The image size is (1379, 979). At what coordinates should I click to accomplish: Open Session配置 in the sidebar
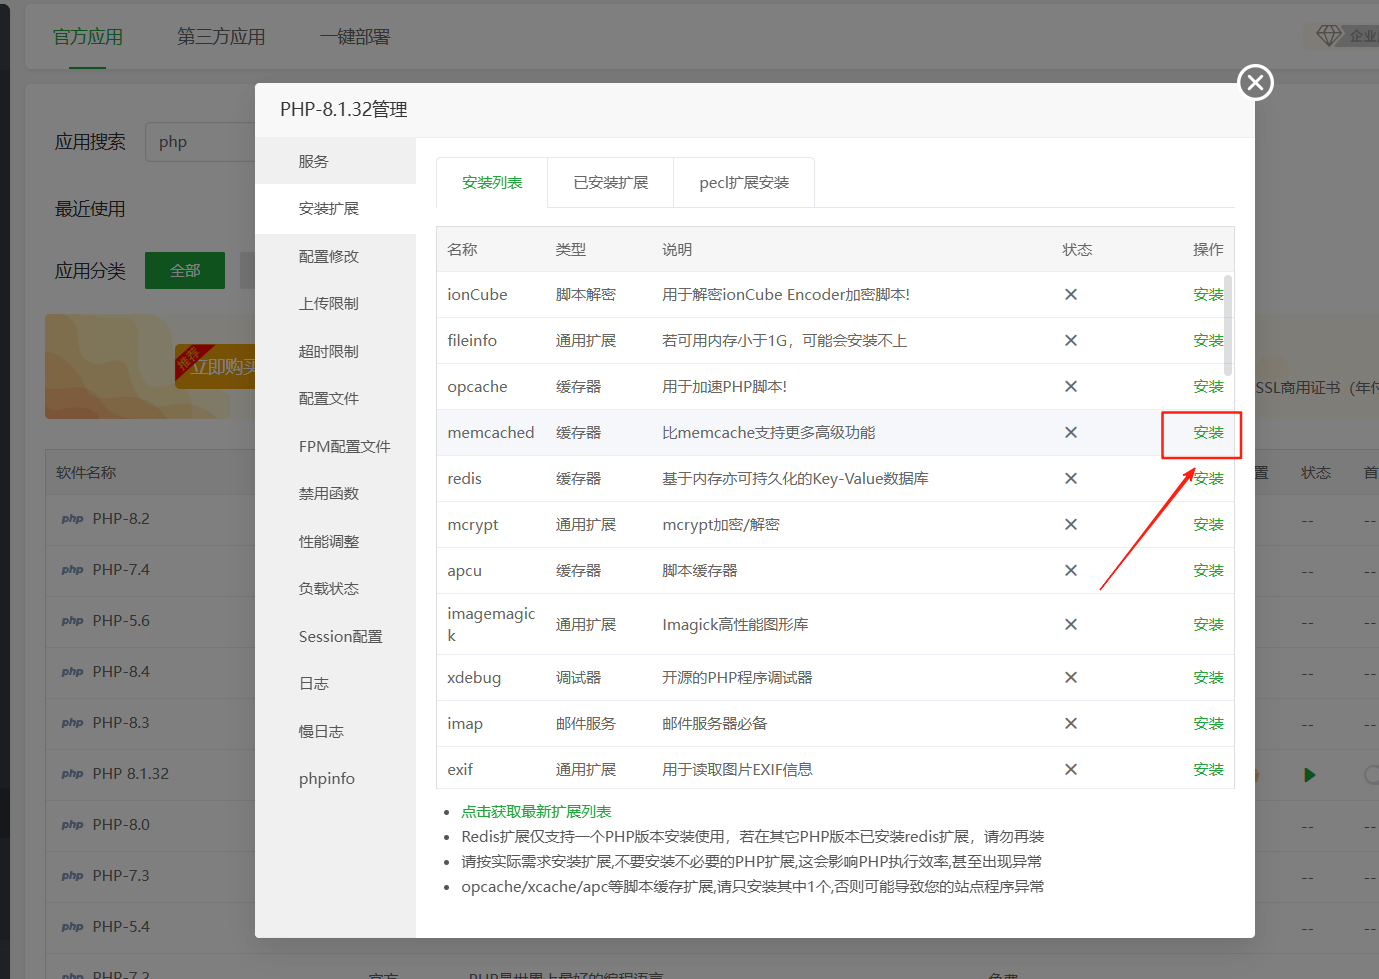click(335, 636)
